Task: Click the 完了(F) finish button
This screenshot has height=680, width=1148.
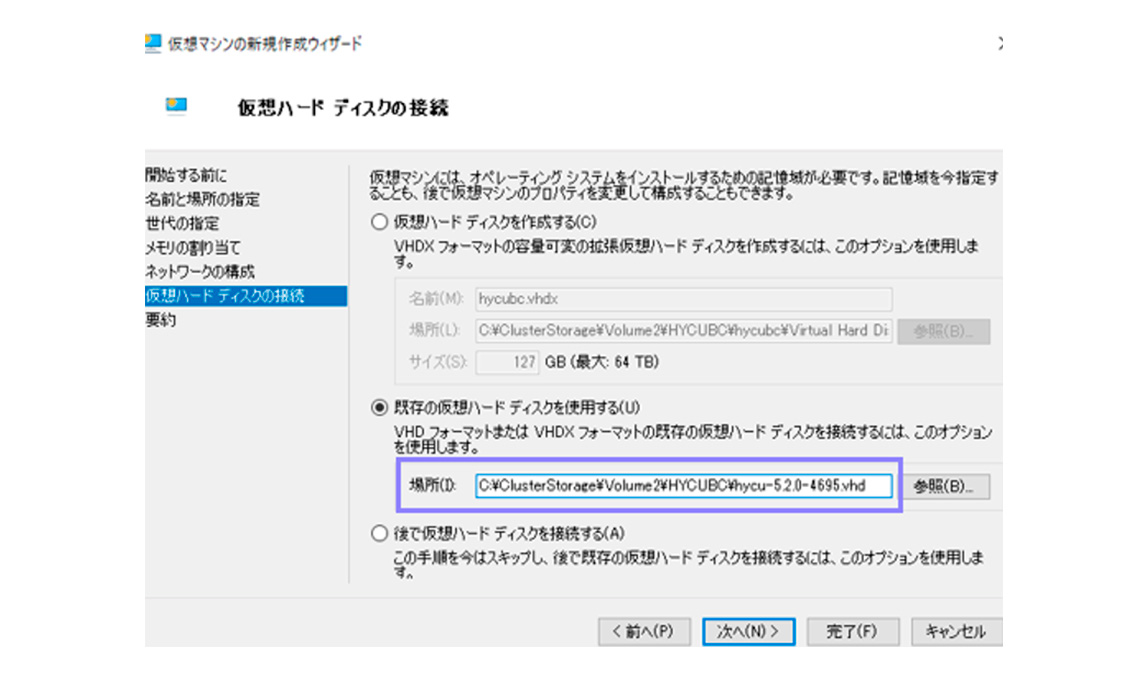Action: (850, 631)
